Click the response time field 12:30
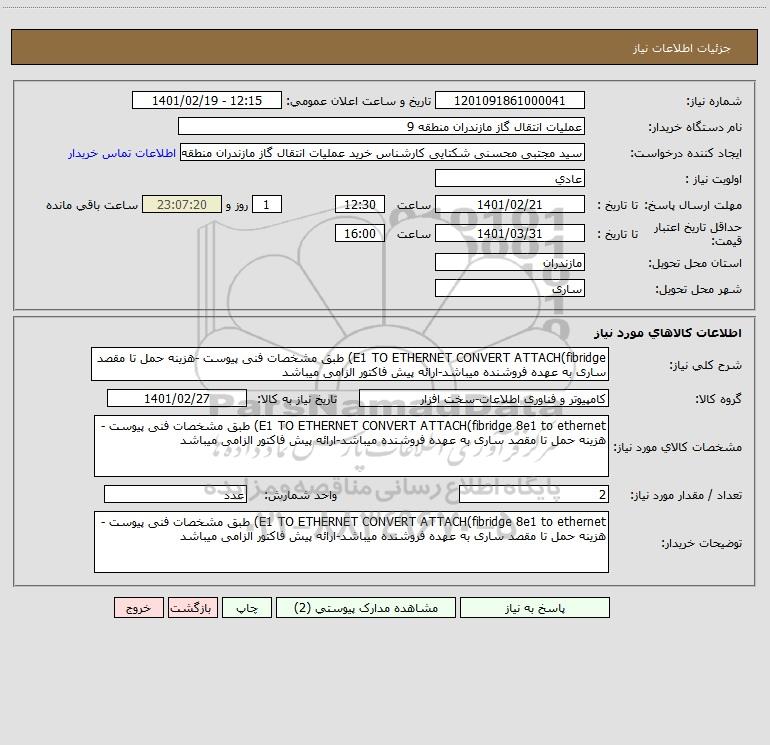The width and height of the screenshot is (770, 745). (x=359, y=204)
